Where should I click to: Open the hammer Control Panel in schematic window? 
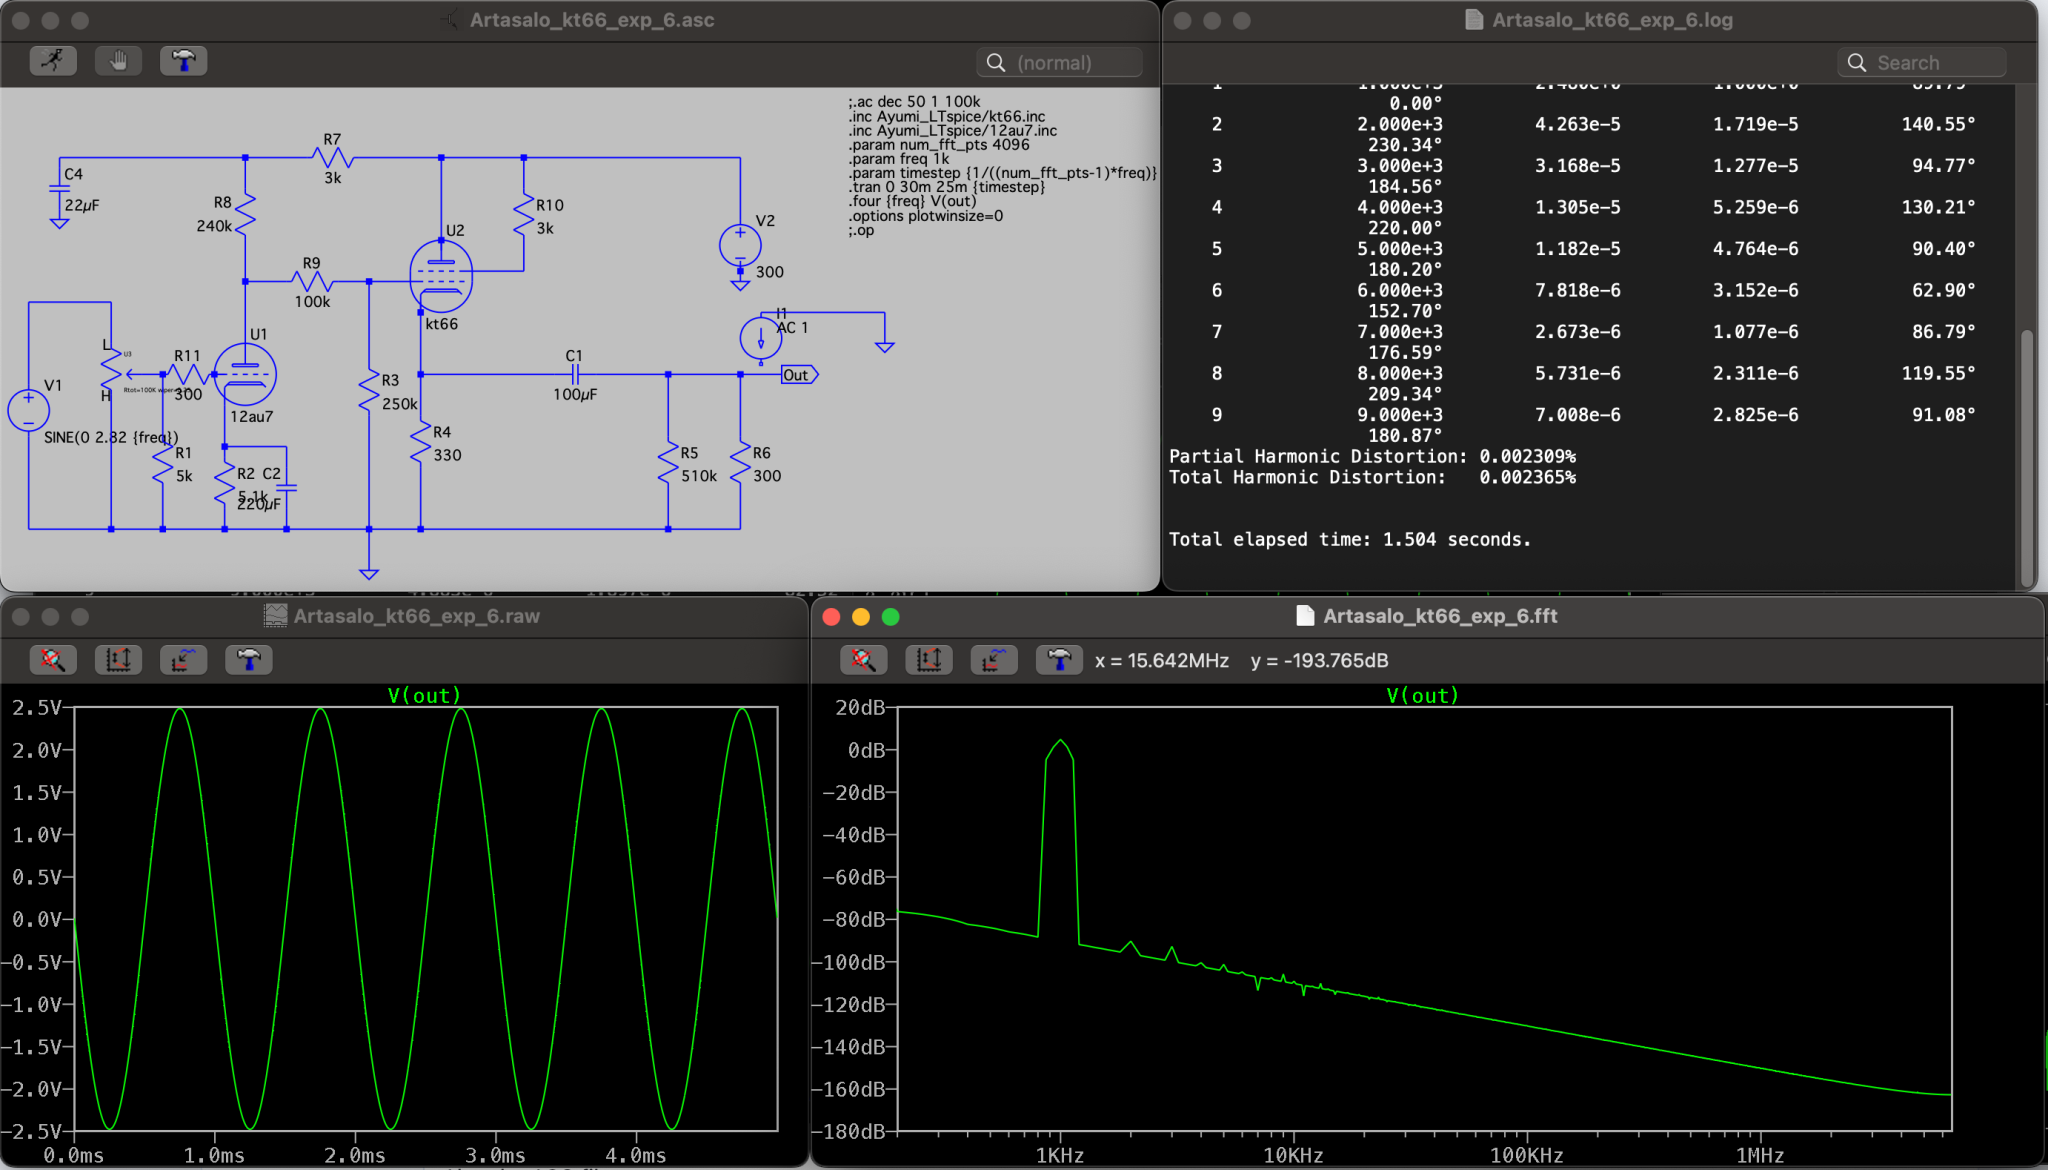(x=183, y=61)
